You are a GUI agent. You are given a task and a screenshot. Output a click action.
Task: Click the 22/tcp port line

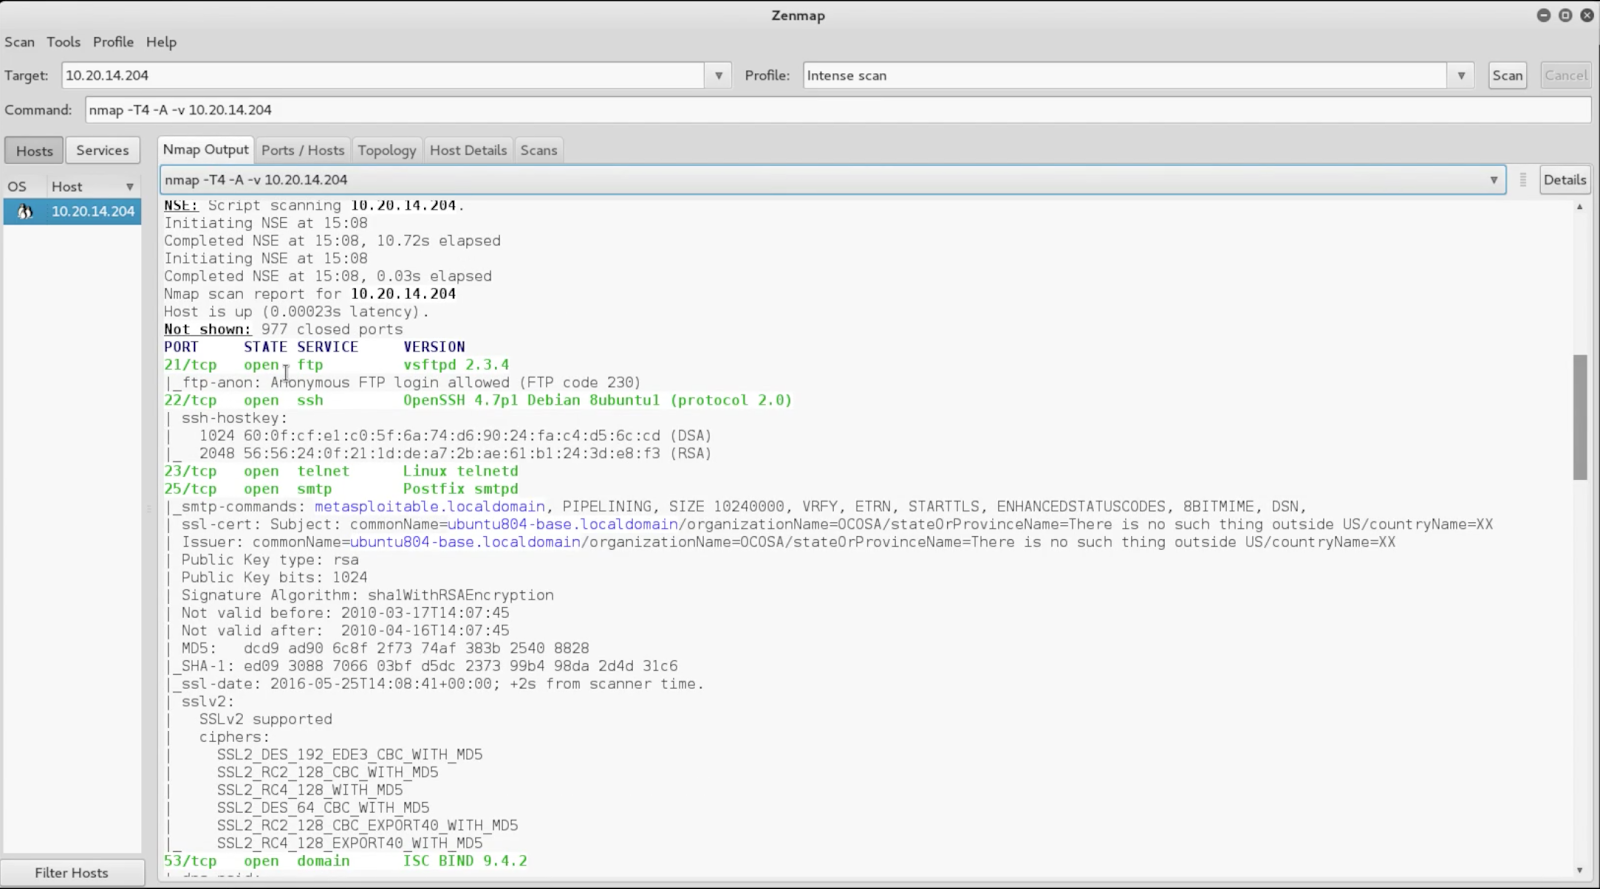click(478, 400)
